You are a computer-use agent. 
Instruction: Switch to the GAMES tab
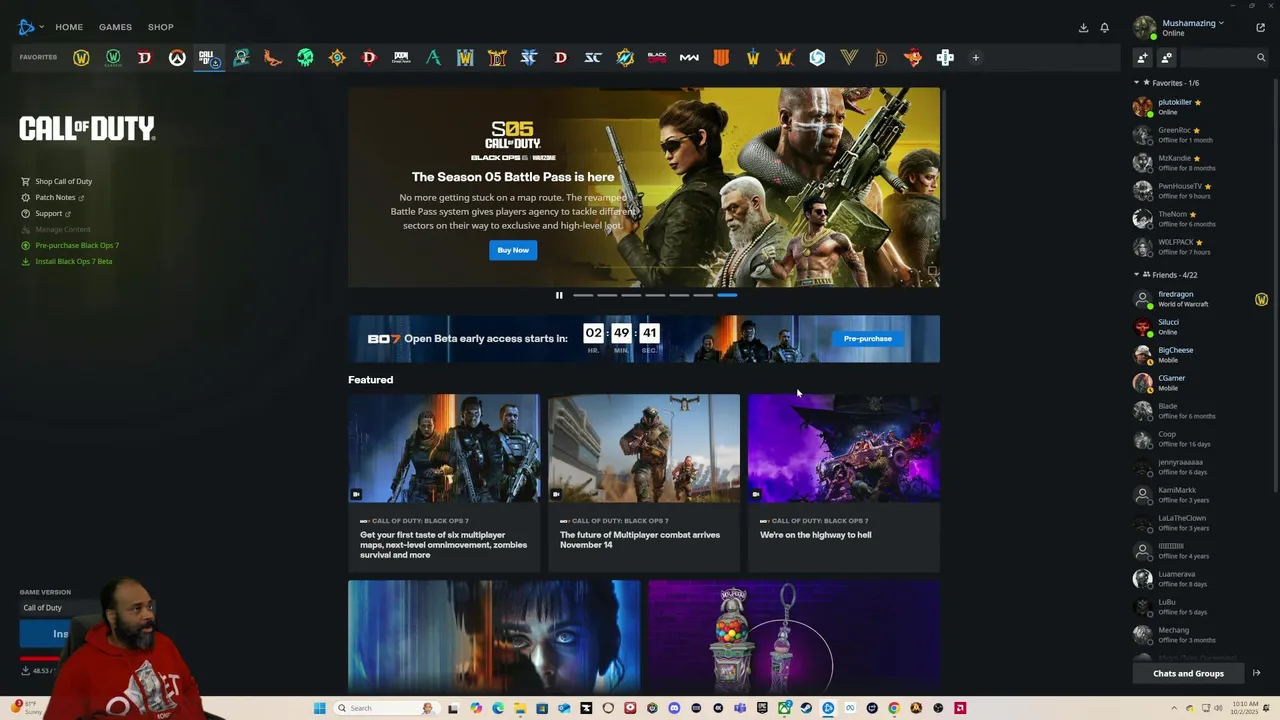click(x=115, y=27)
